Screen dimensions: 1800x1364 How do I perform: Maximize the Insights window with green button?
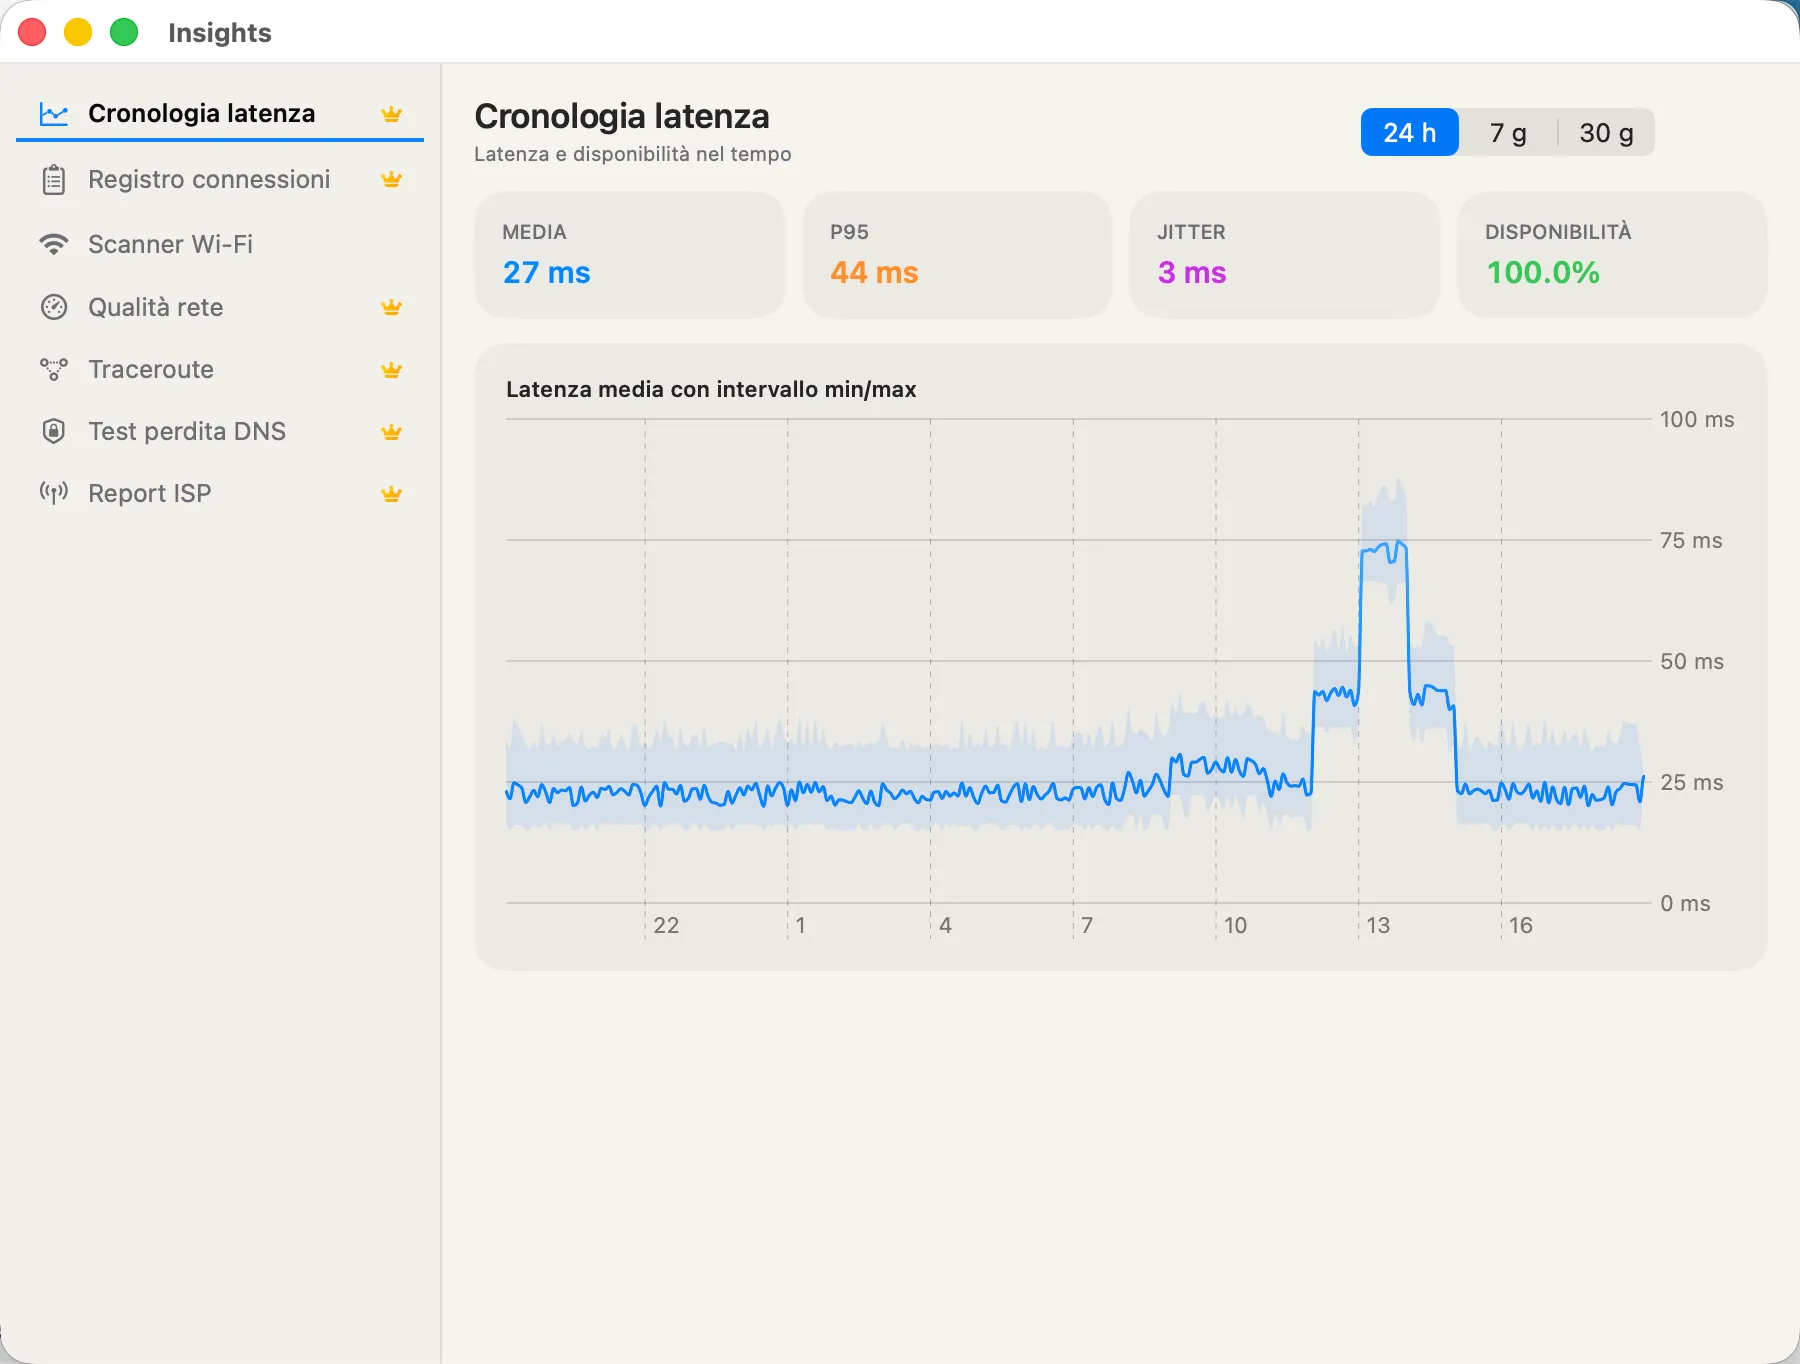[124, 32]
